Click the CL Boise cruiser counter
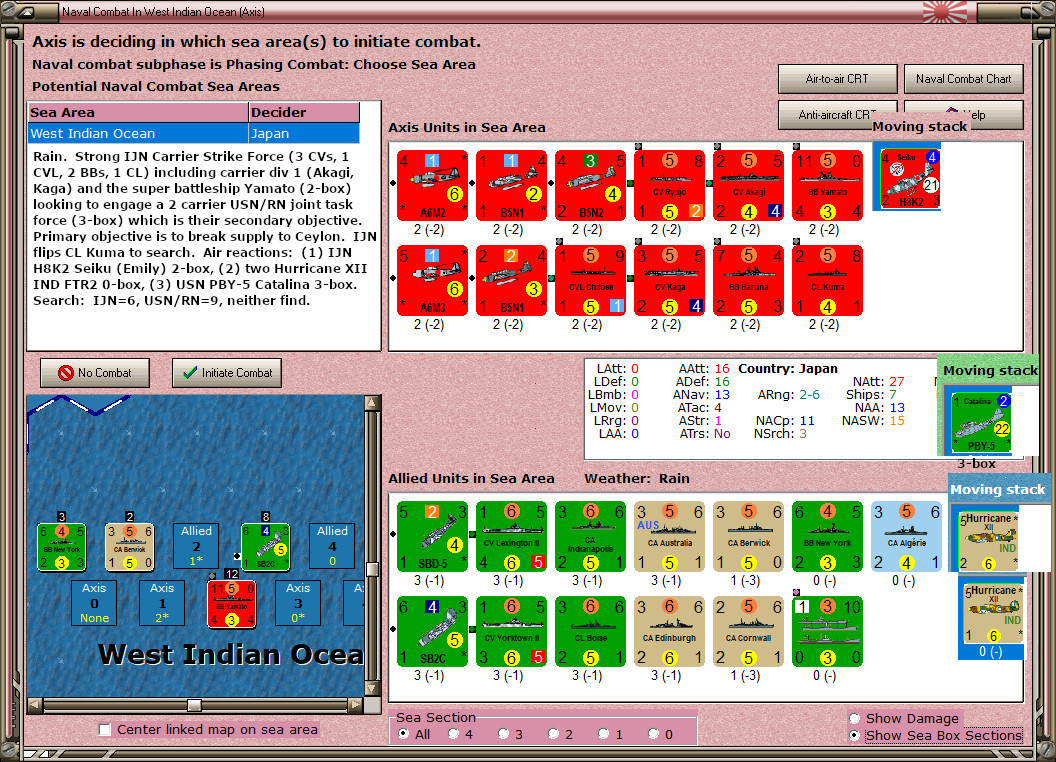Screen dimensions: 1056x762 click(590, 631)
